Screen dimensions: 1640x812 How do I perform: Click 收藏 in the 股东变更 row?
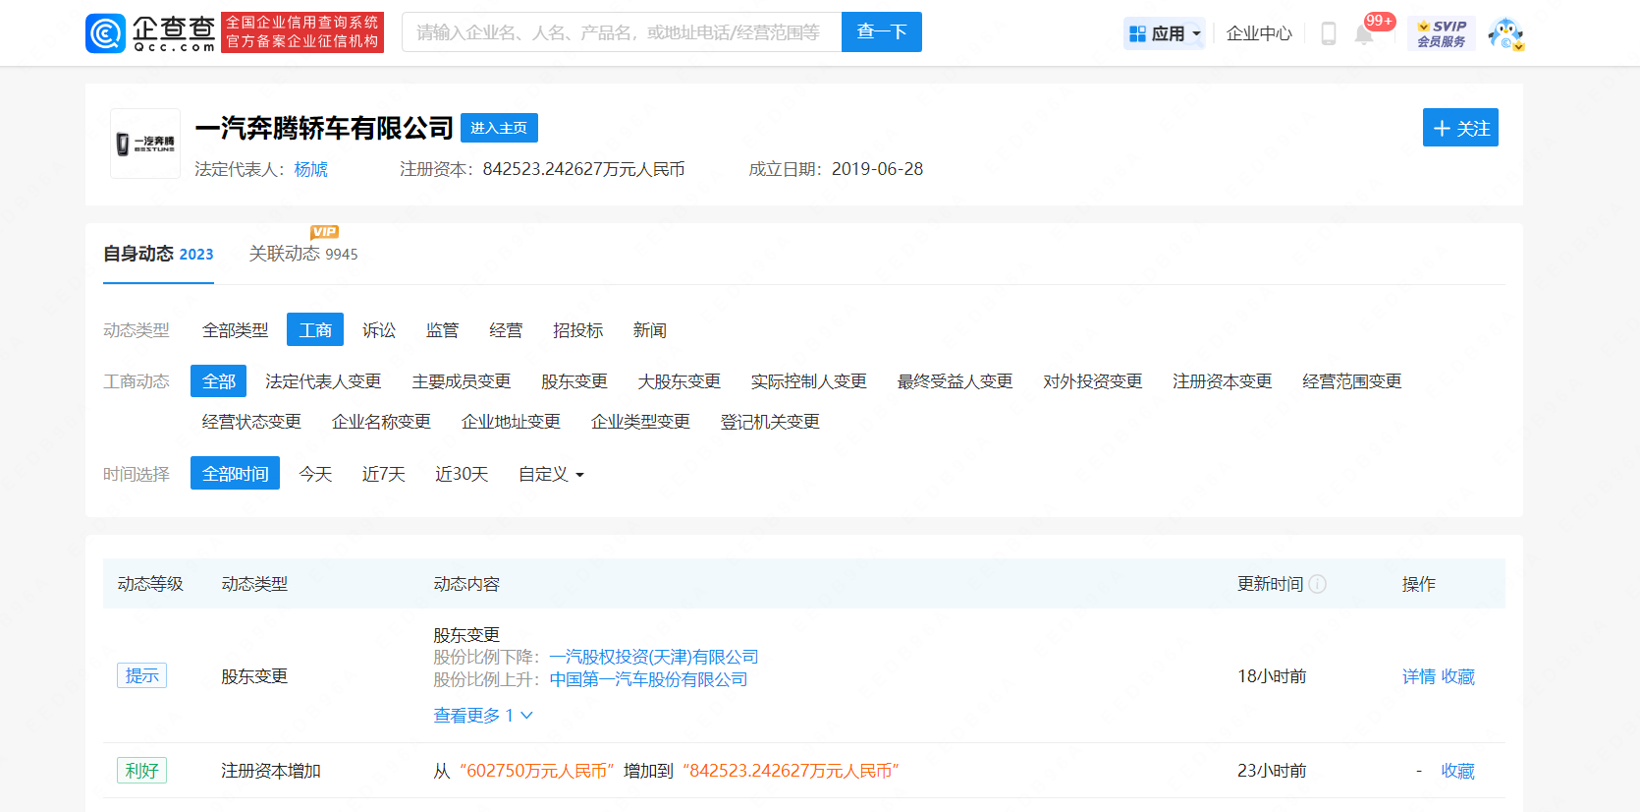tap(1458, 677)
